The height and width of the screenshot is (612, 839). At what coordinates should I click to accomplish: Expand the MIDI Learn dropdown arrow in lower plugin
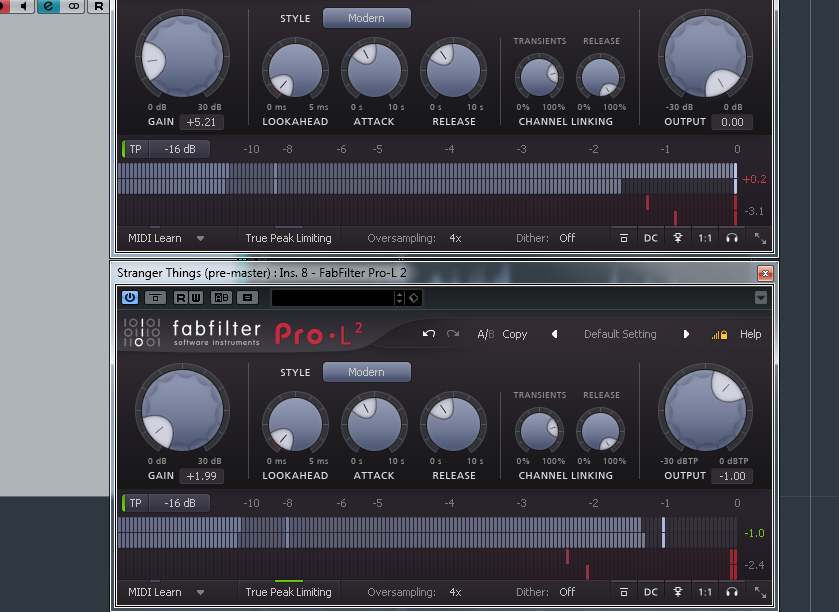(x=200, y=592)
